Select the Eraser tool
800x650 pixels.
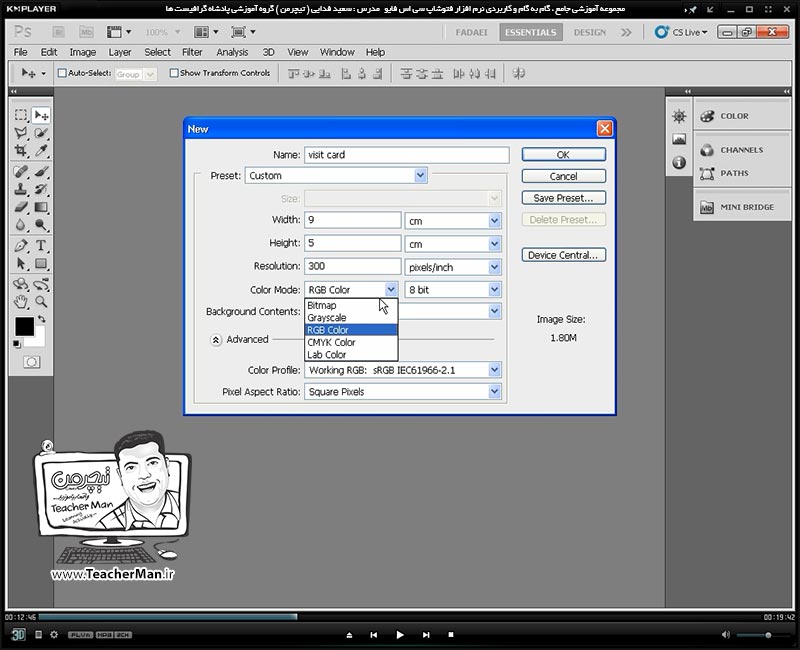[x=21, y=207]
